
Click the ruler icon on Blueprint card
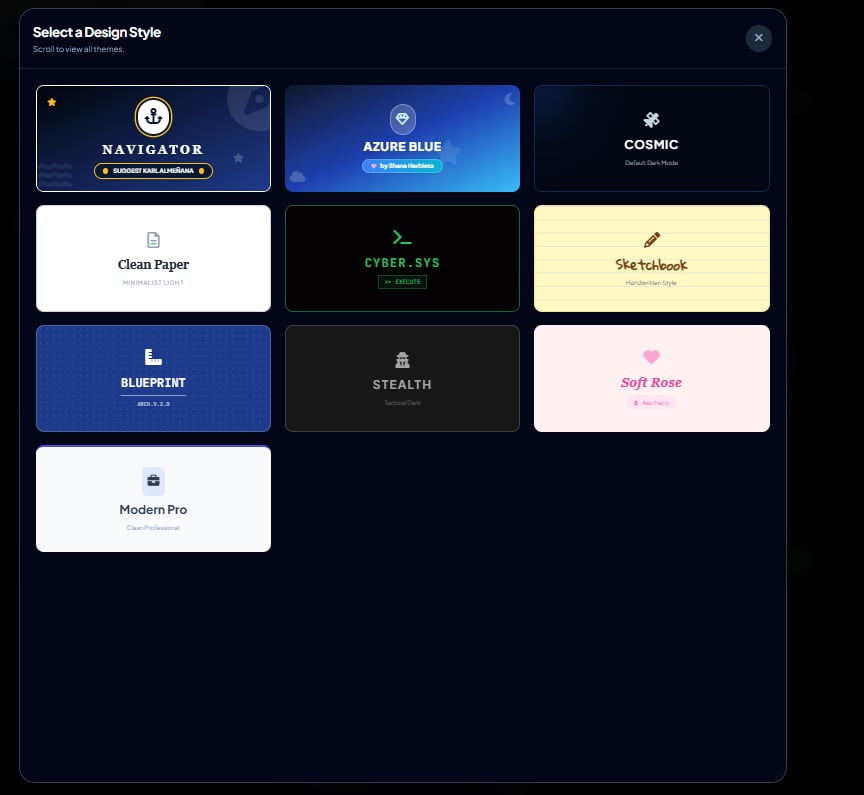[x=153, y=356]
